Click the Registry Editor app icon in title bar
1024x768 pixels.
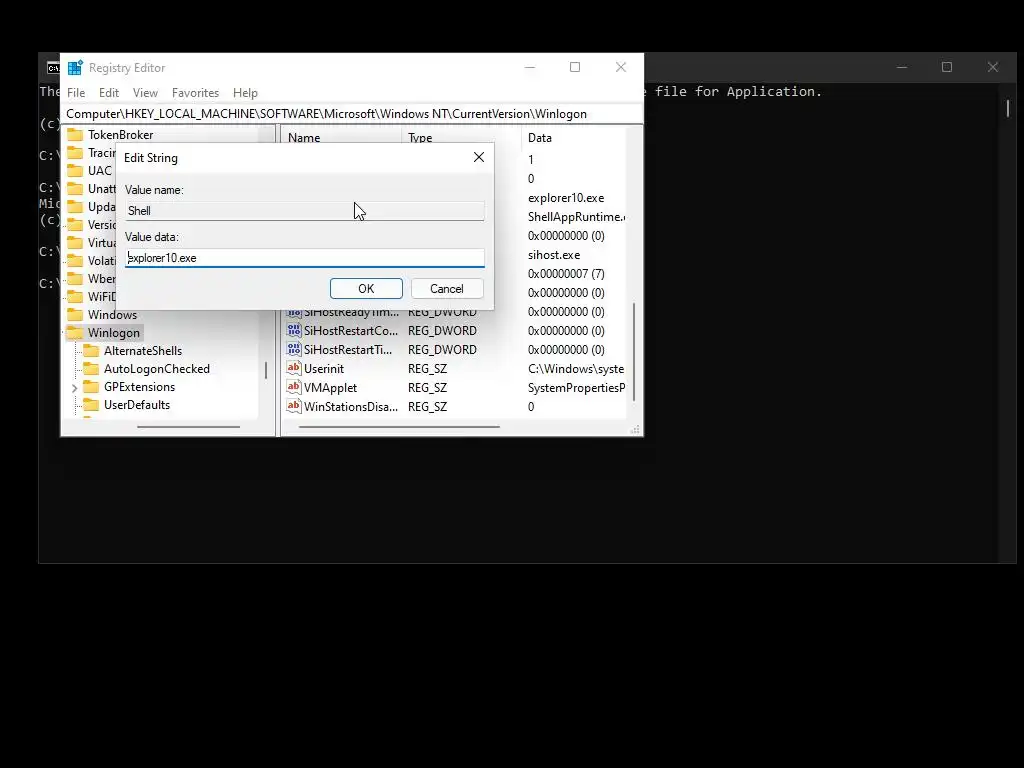[x=76, y=67]
